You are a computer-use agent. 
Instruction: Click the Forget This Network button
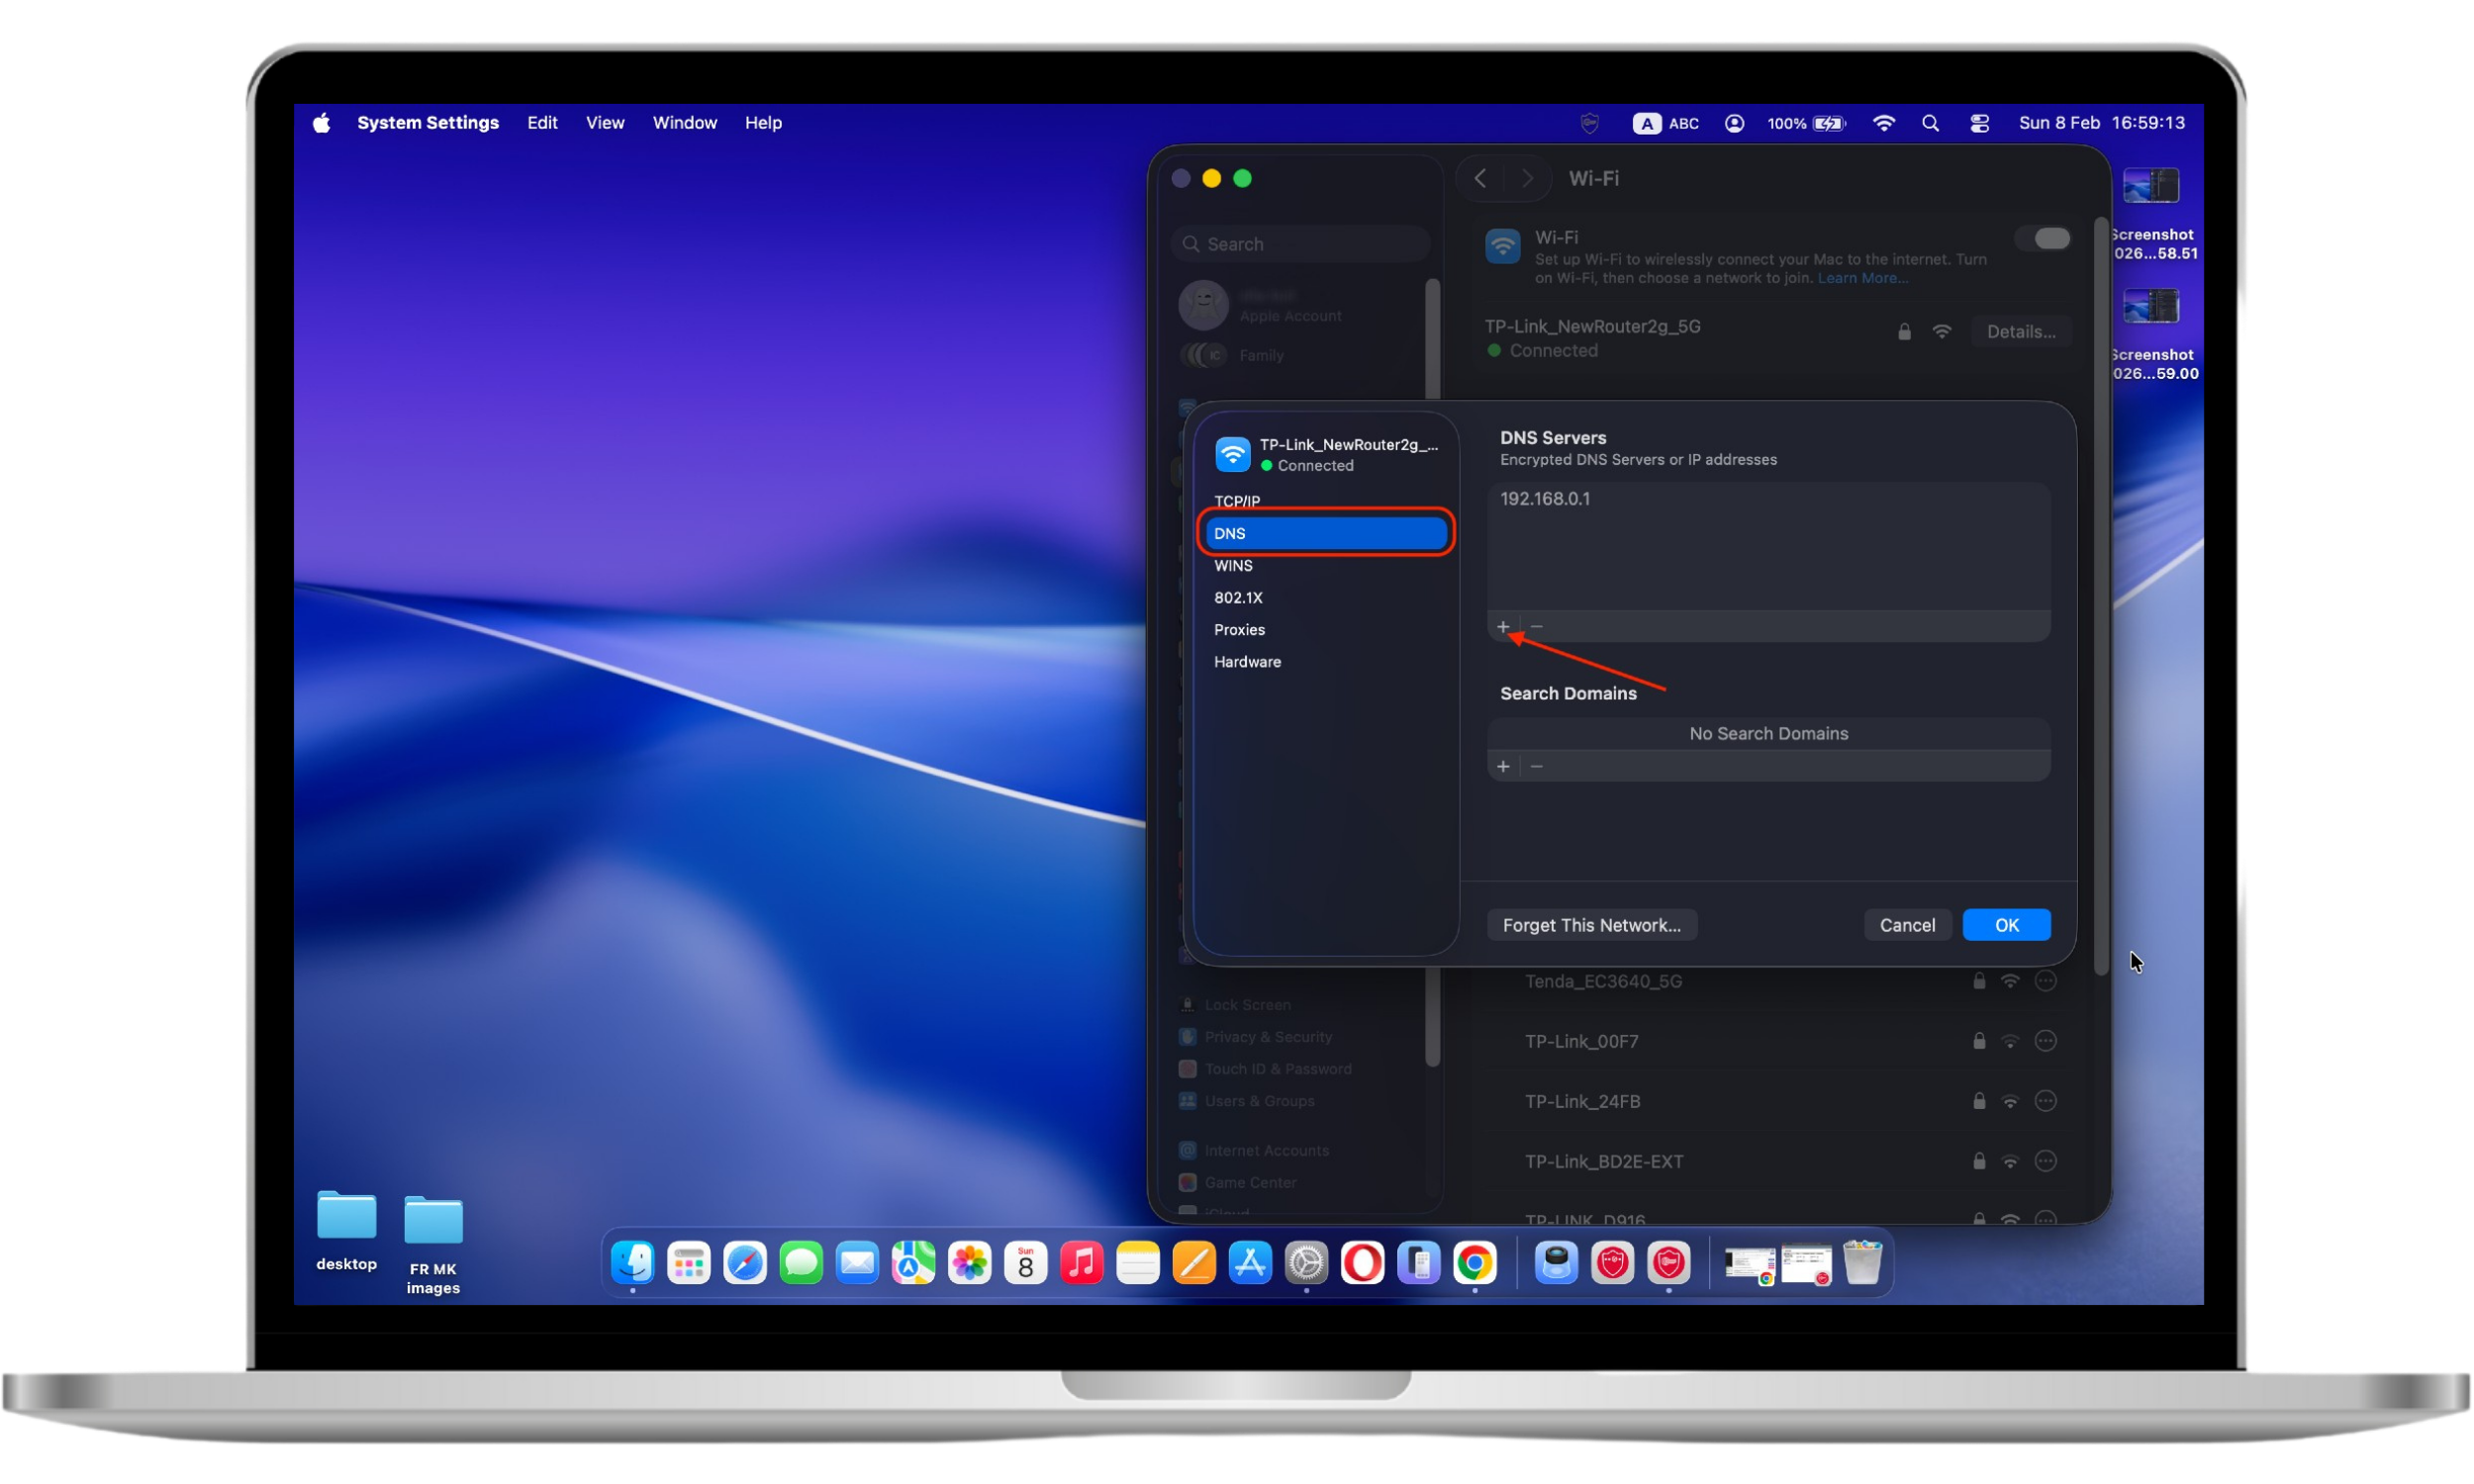click(1591, 925)
